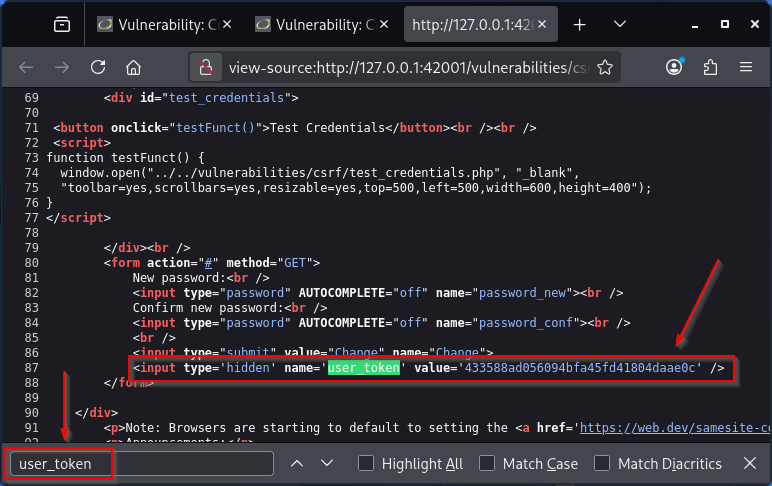Open the web.dev samesite link

676,427
